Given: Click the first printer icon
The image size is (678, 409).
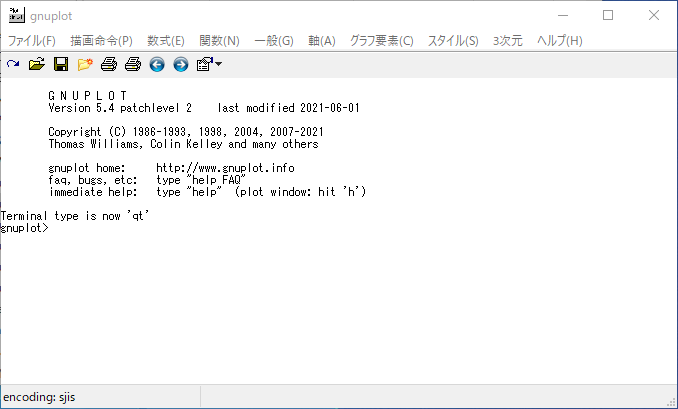Looking at the screenshot, I should [109, 64].
